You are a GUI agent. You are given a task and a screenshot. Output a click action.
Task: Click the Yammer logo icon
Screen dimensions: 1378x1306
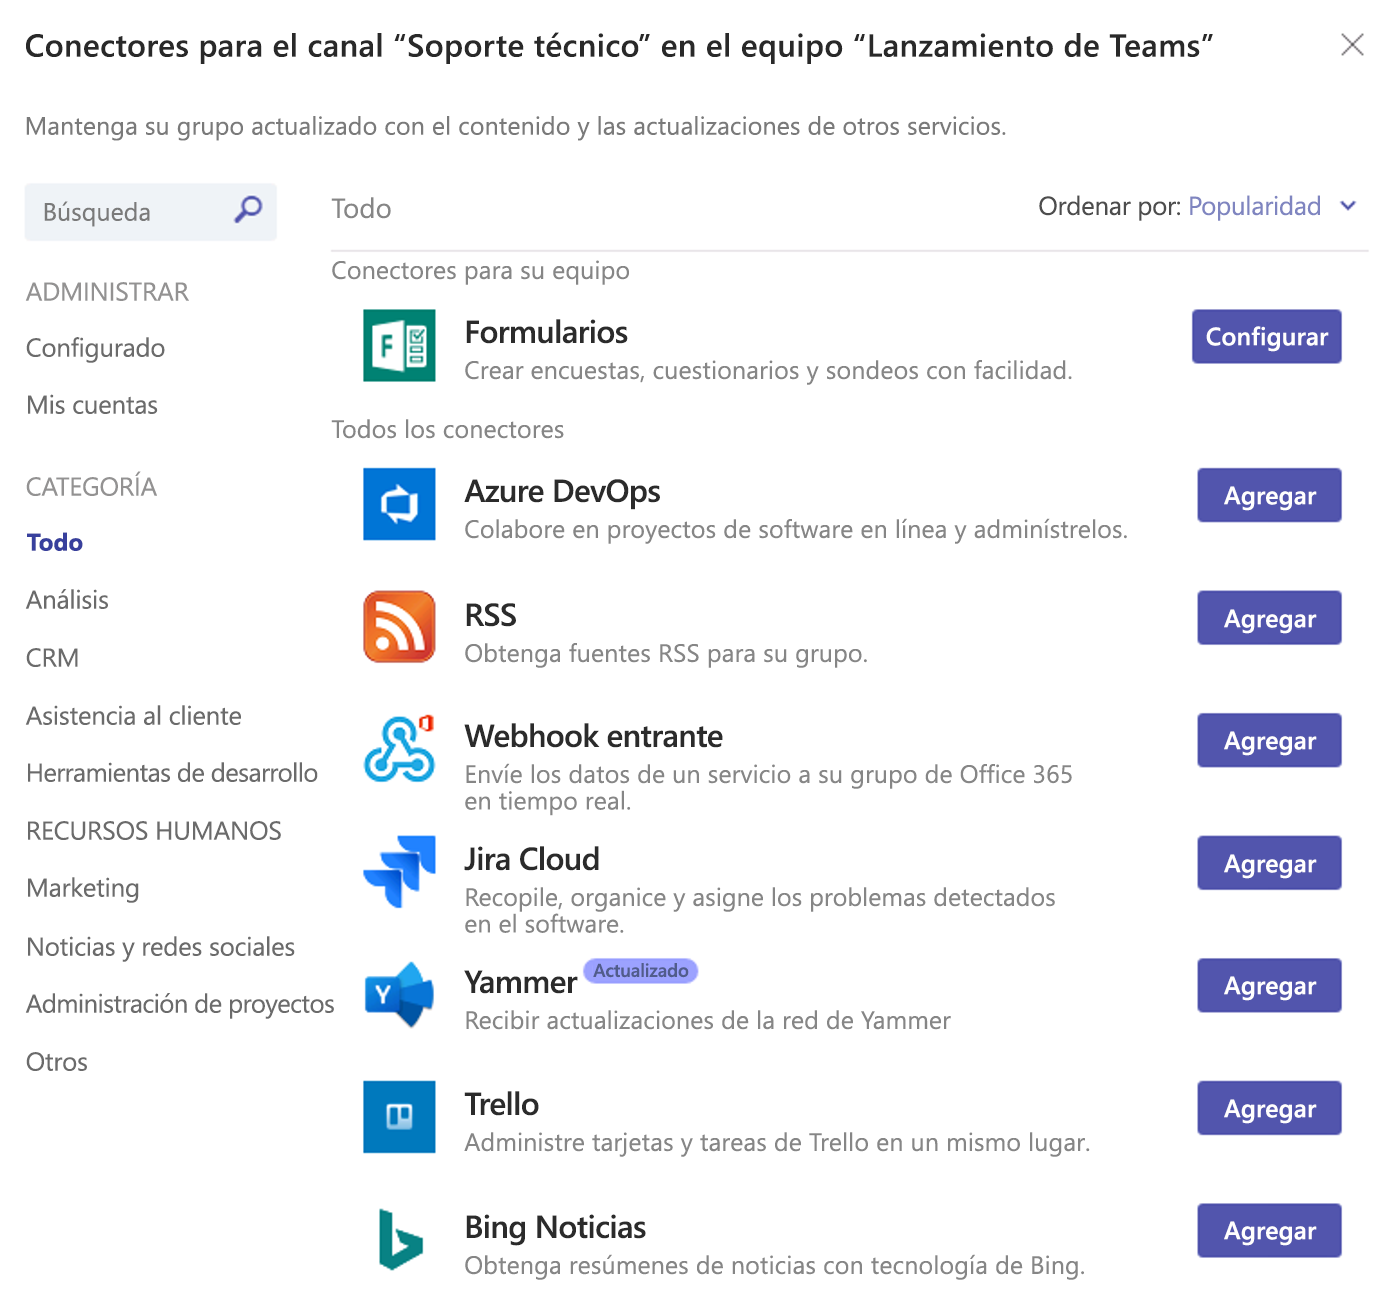[399, 994]
